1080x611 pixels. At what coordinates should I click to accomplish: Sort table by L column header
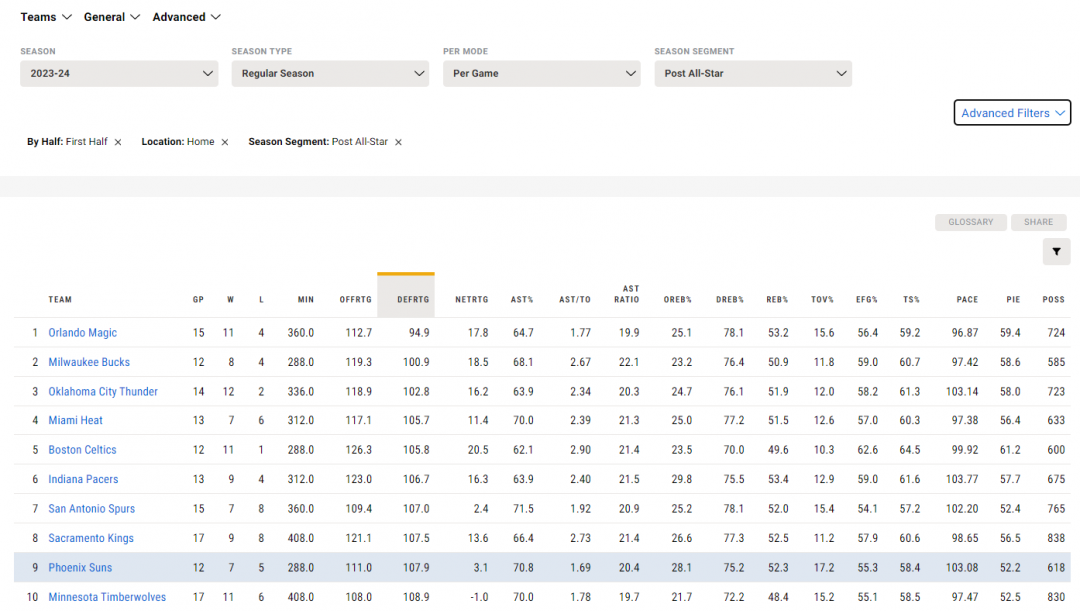click(x=261, y=300)
